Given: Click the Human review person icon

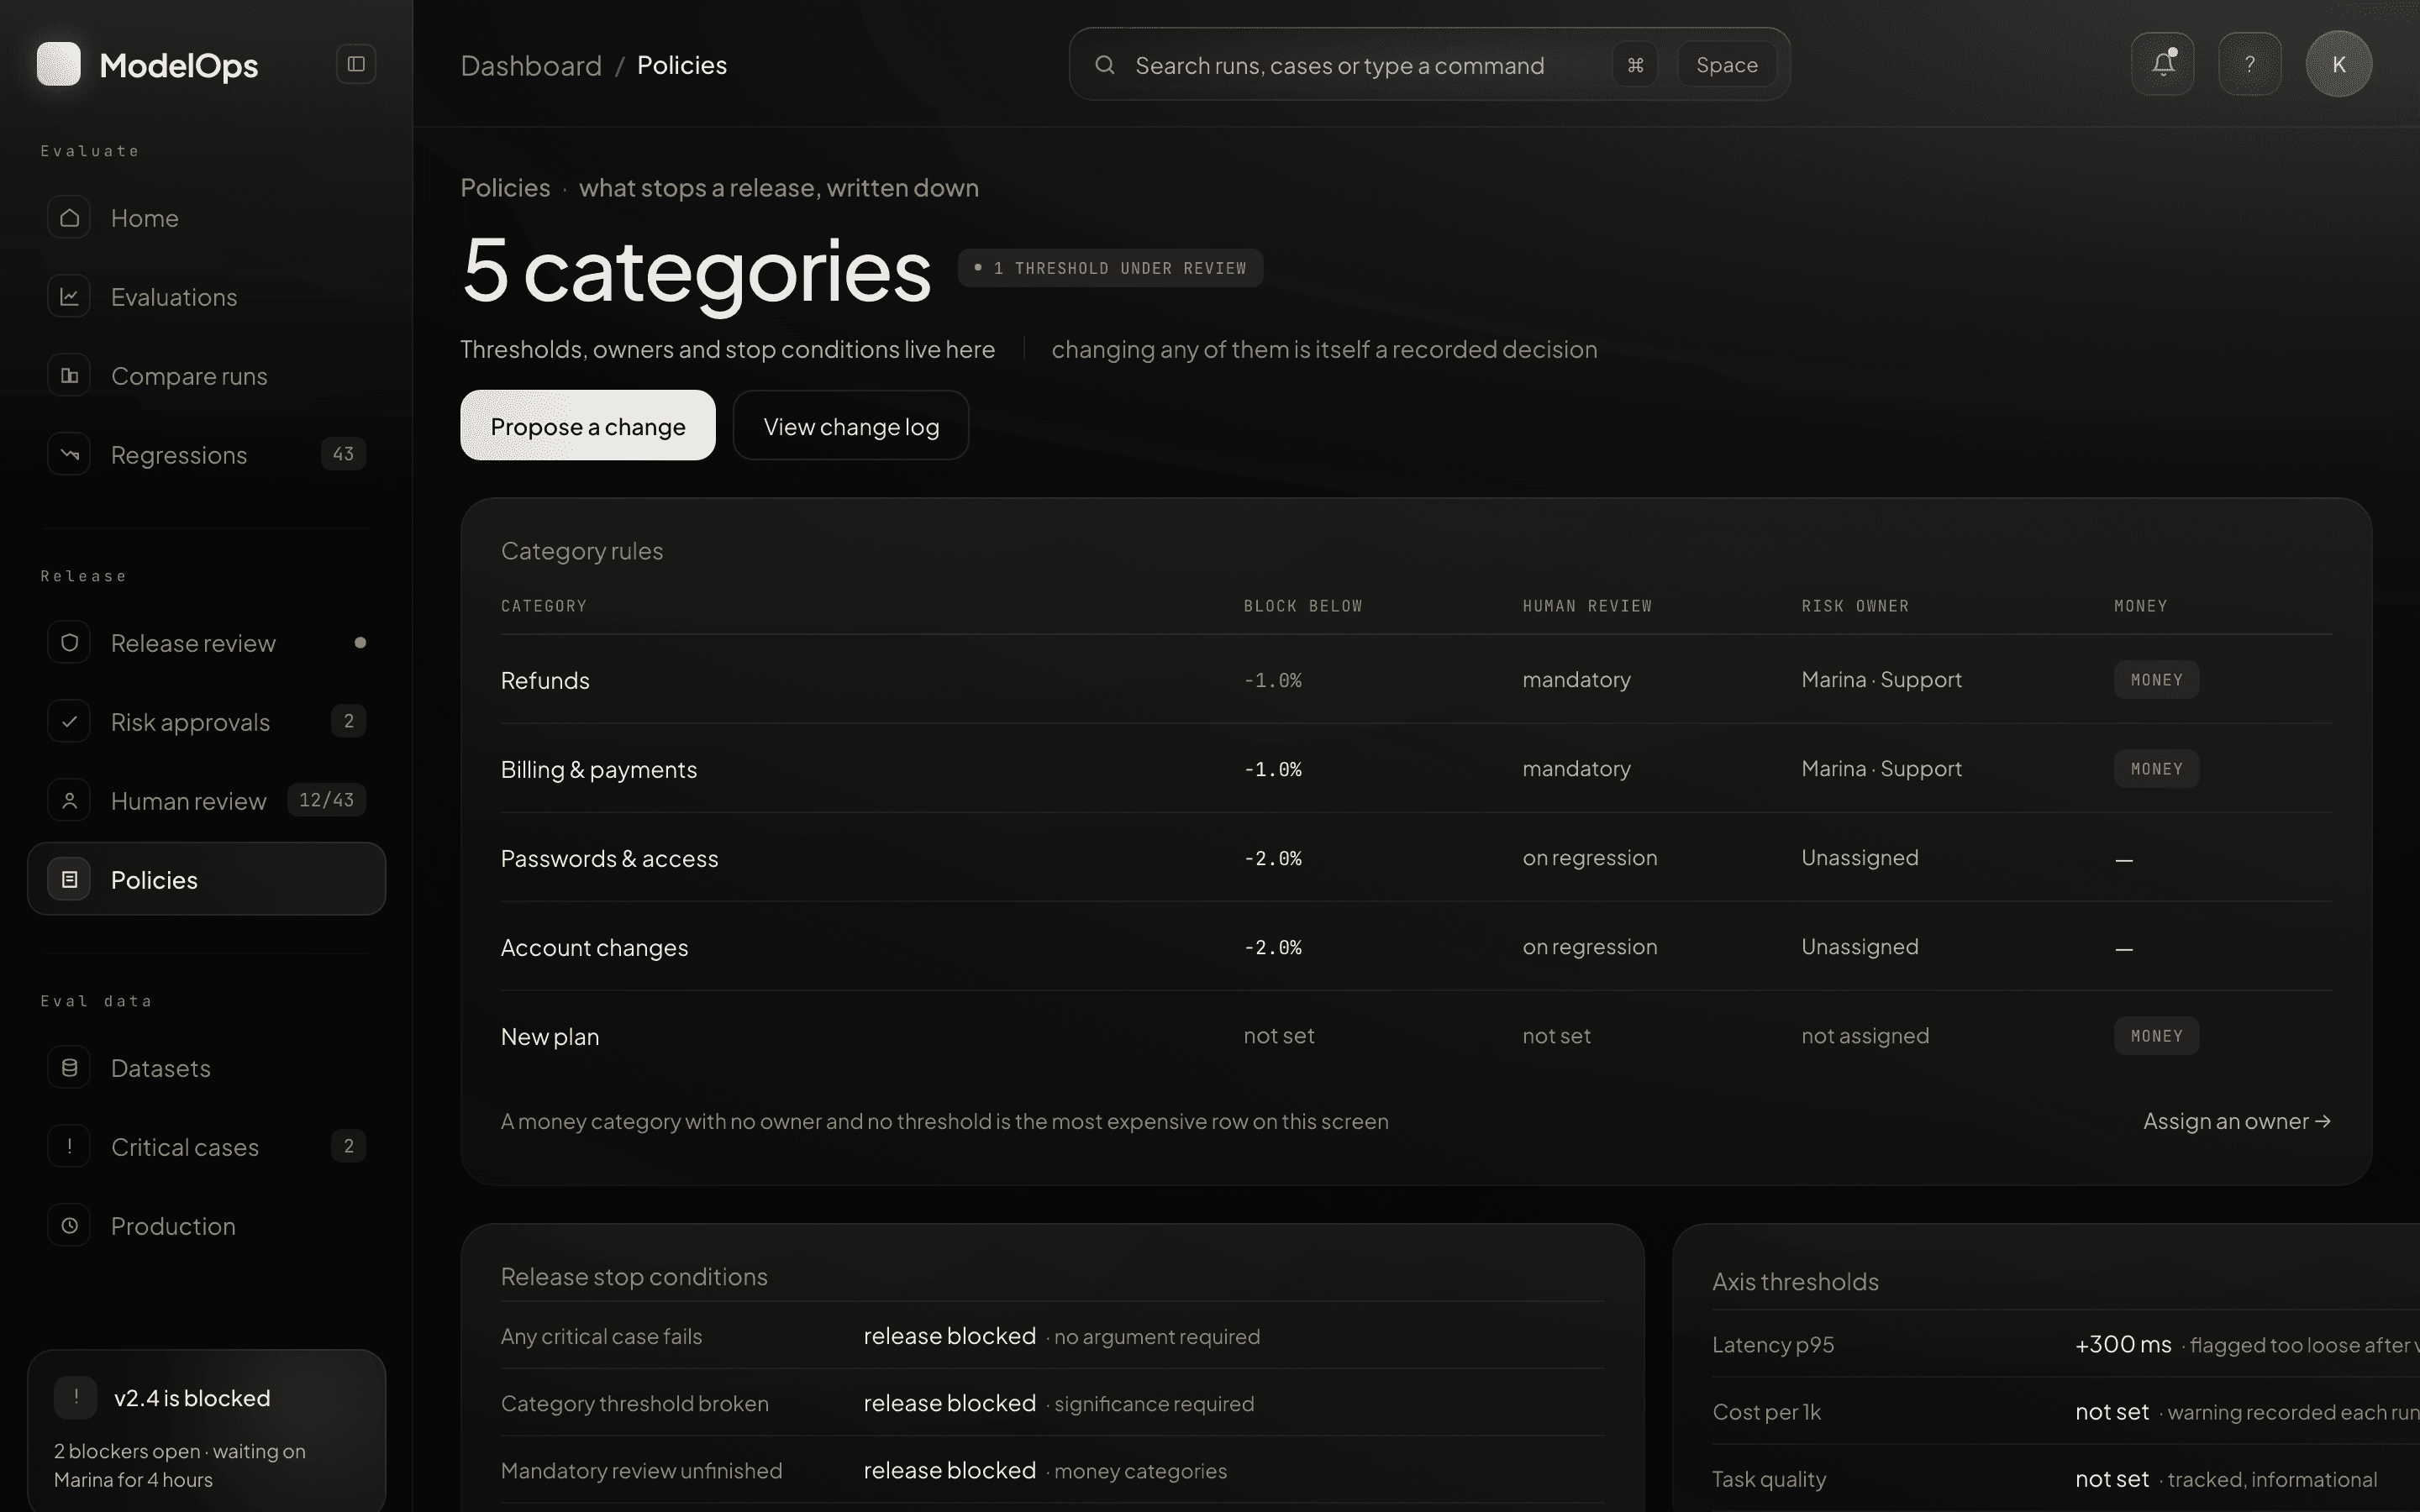Looking at the screenshot, I should (69, 801).
